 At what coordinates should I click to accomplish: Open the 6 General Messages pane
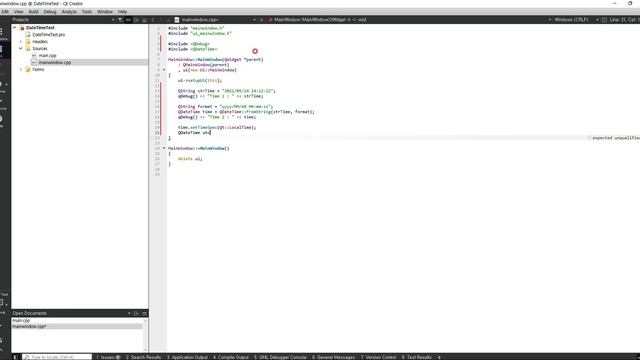point(334,357)
